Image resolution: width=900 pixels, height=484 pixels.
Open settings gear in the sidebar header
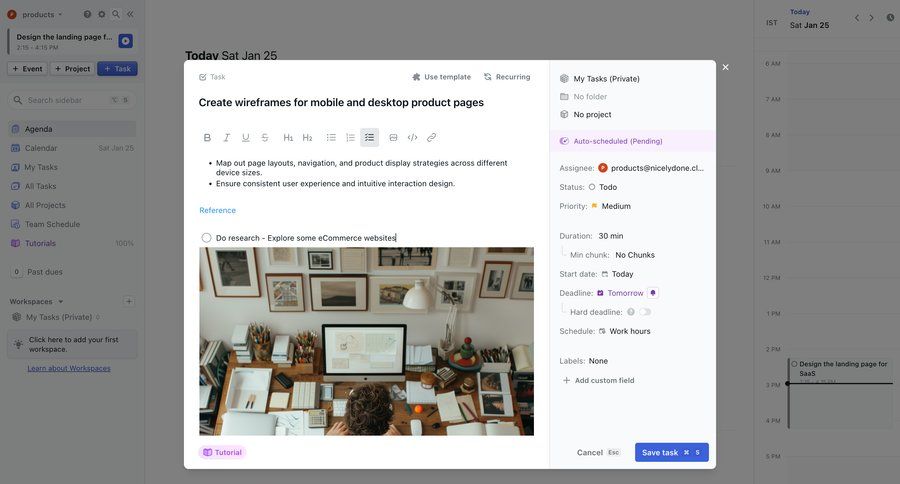(x=102, y=14)
